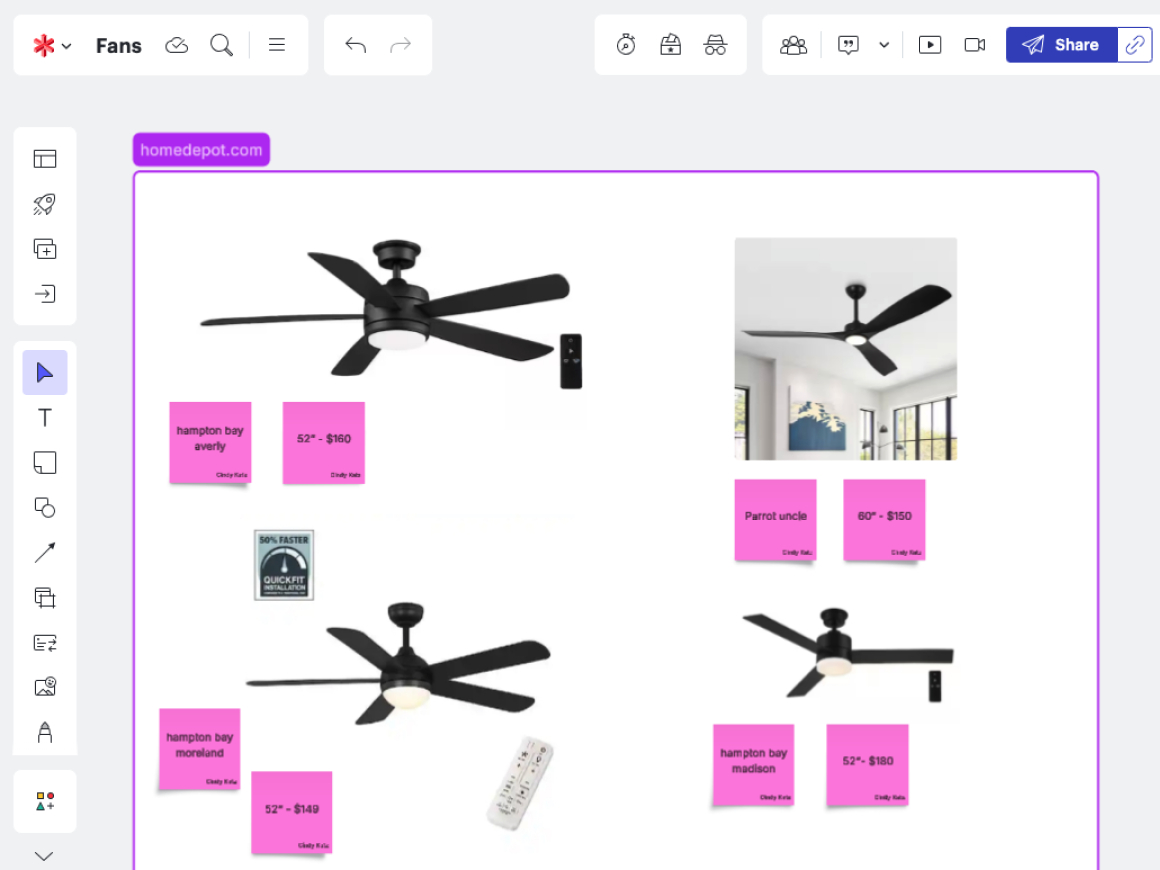Toggle private (incognito) mode glasses icon

point(715,45)
